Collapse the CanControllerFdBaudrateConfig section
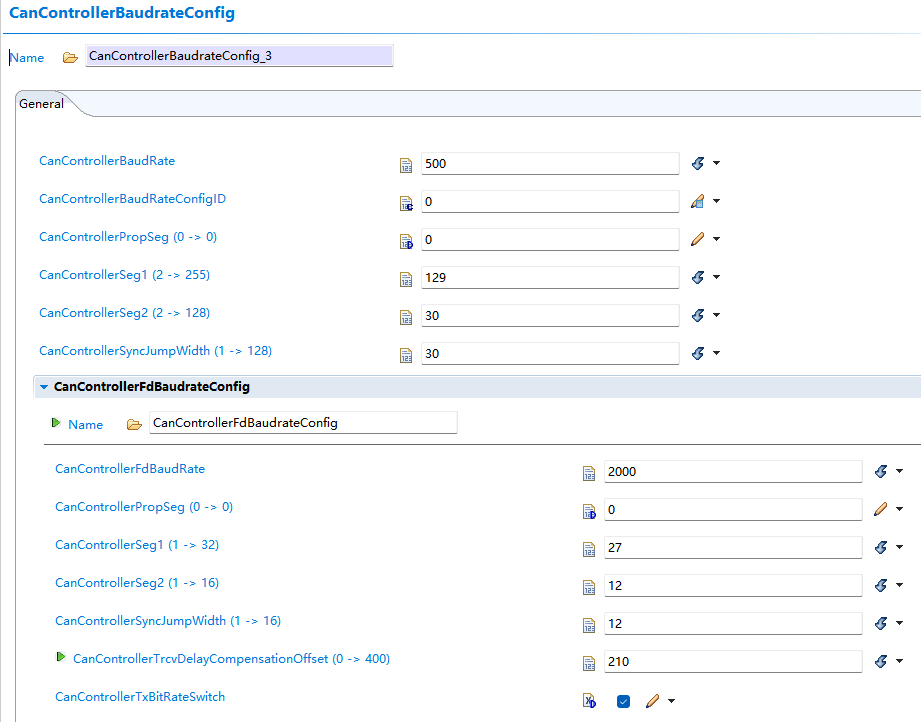921x722 pixels. (44, 387)
